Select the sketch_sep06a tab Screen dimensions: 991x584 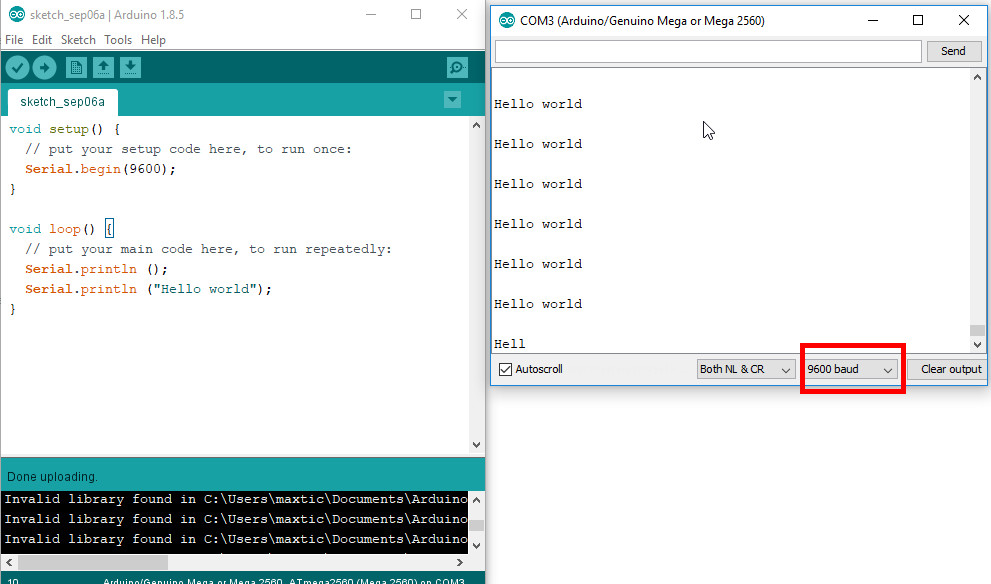click(x=63, y=102)
